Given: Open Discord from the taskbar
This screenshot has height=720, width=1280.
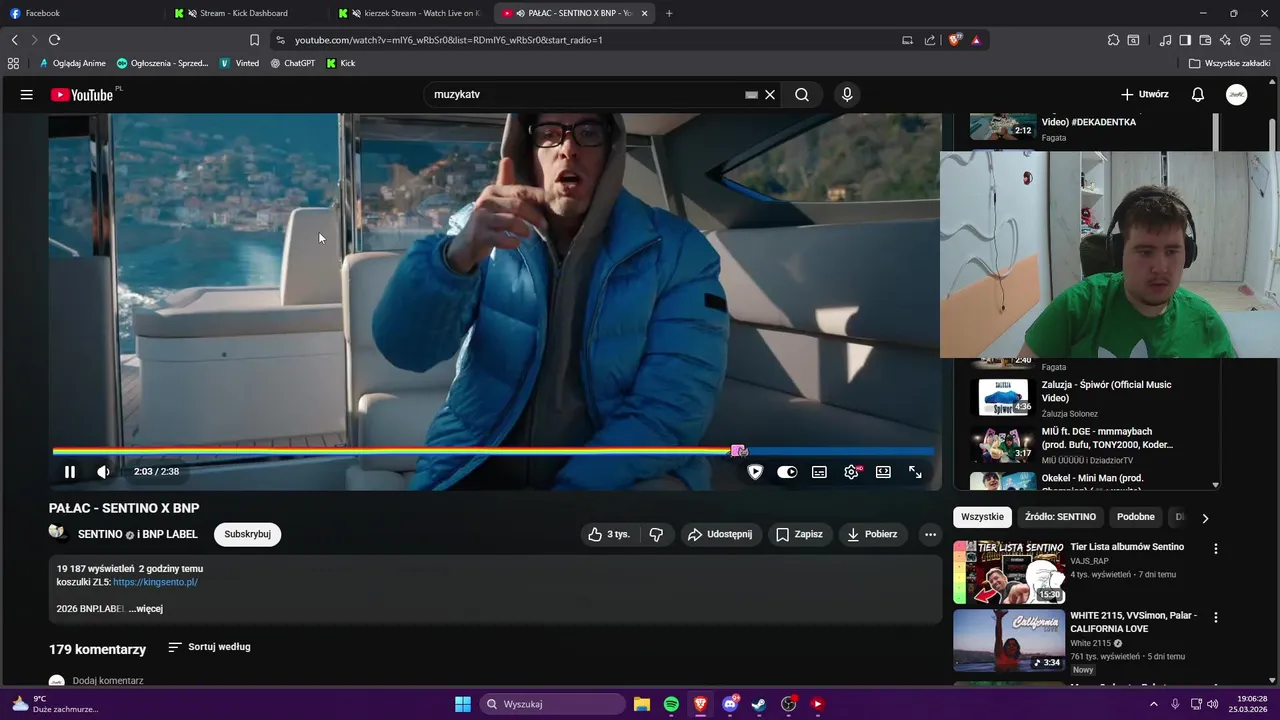Looking at the screenshot, I should point(730,704).
